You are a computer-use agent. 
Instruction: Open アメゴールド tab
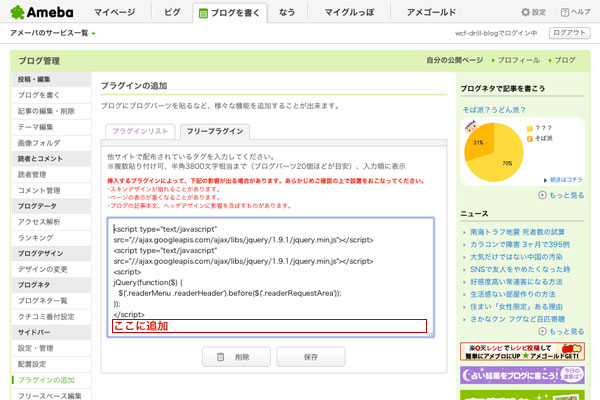point(431,12)
